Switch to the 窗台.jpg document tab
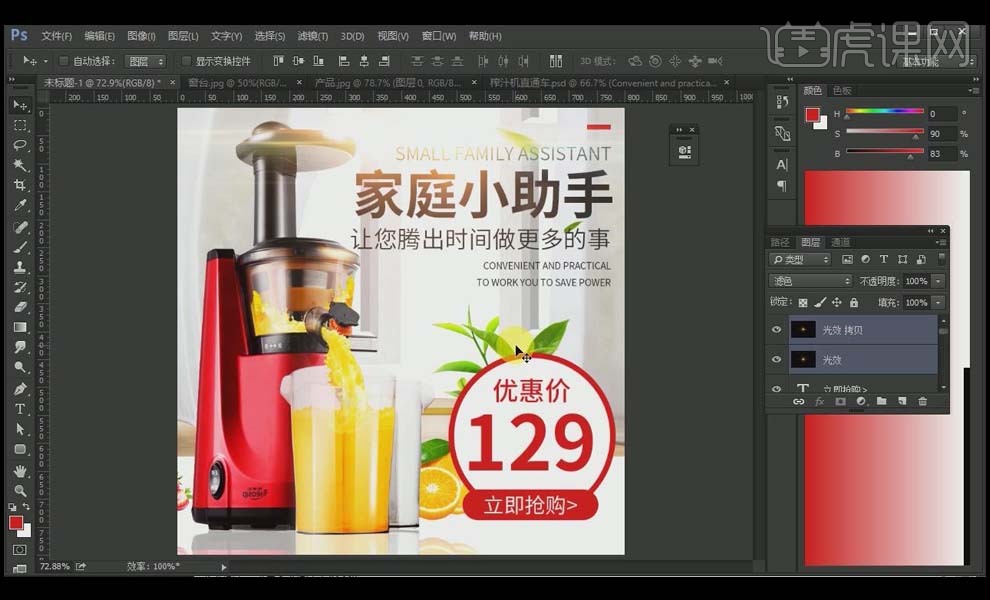This screenshot has width=990, height=600. pyautogui.click(x=237, y=83)
